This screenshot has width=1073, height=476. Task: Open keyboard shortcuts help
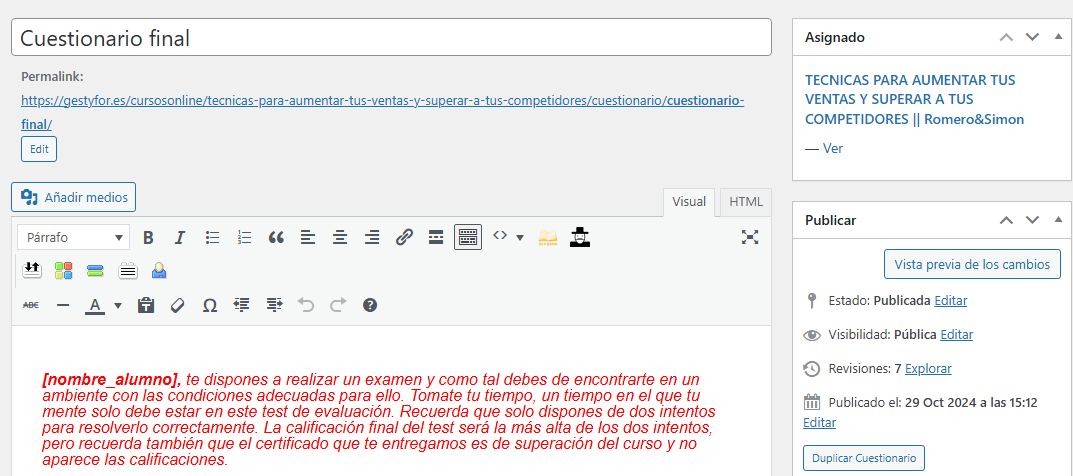coord(370,305)
